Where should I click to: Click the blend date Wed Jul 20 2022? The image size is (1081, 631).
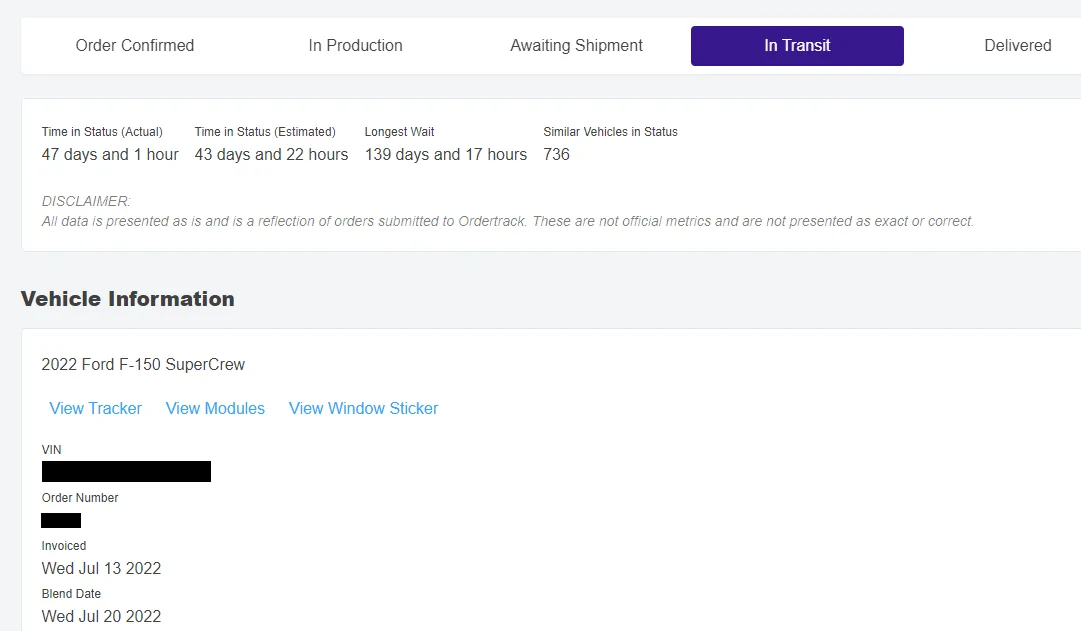click(x=101, y=616)
